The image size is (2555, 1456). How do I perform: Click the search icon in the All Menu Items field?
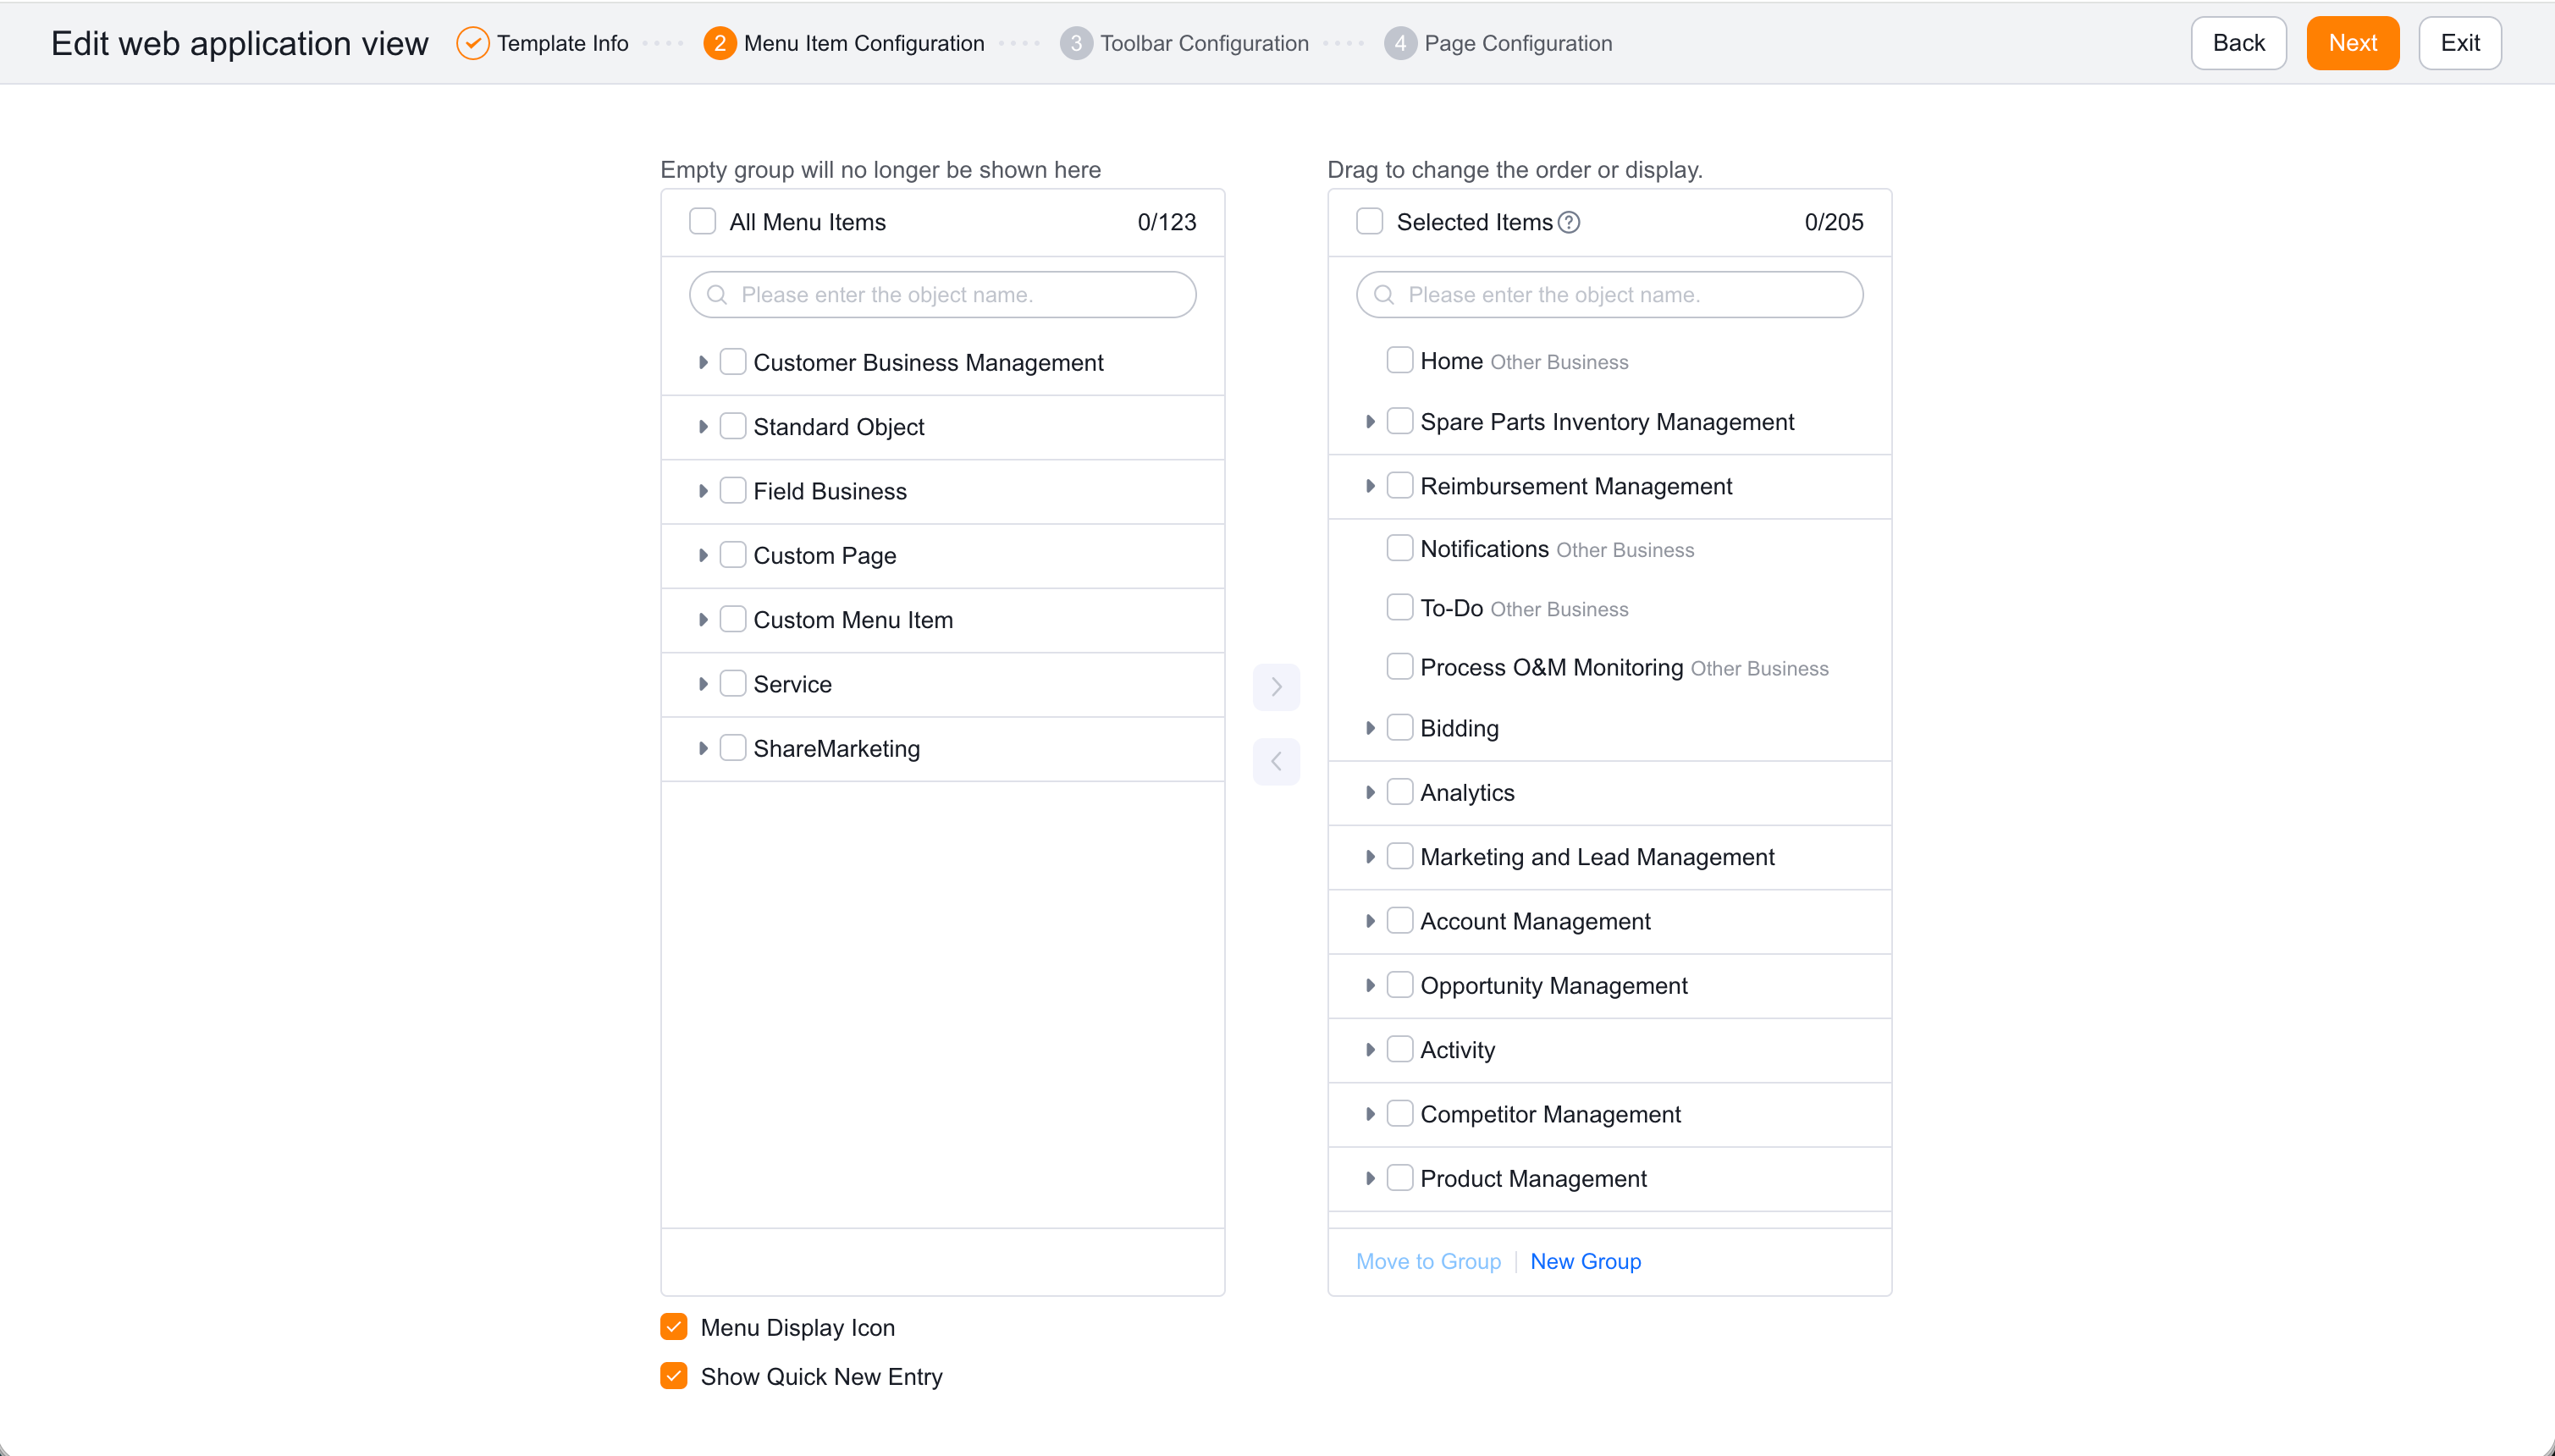716,295
